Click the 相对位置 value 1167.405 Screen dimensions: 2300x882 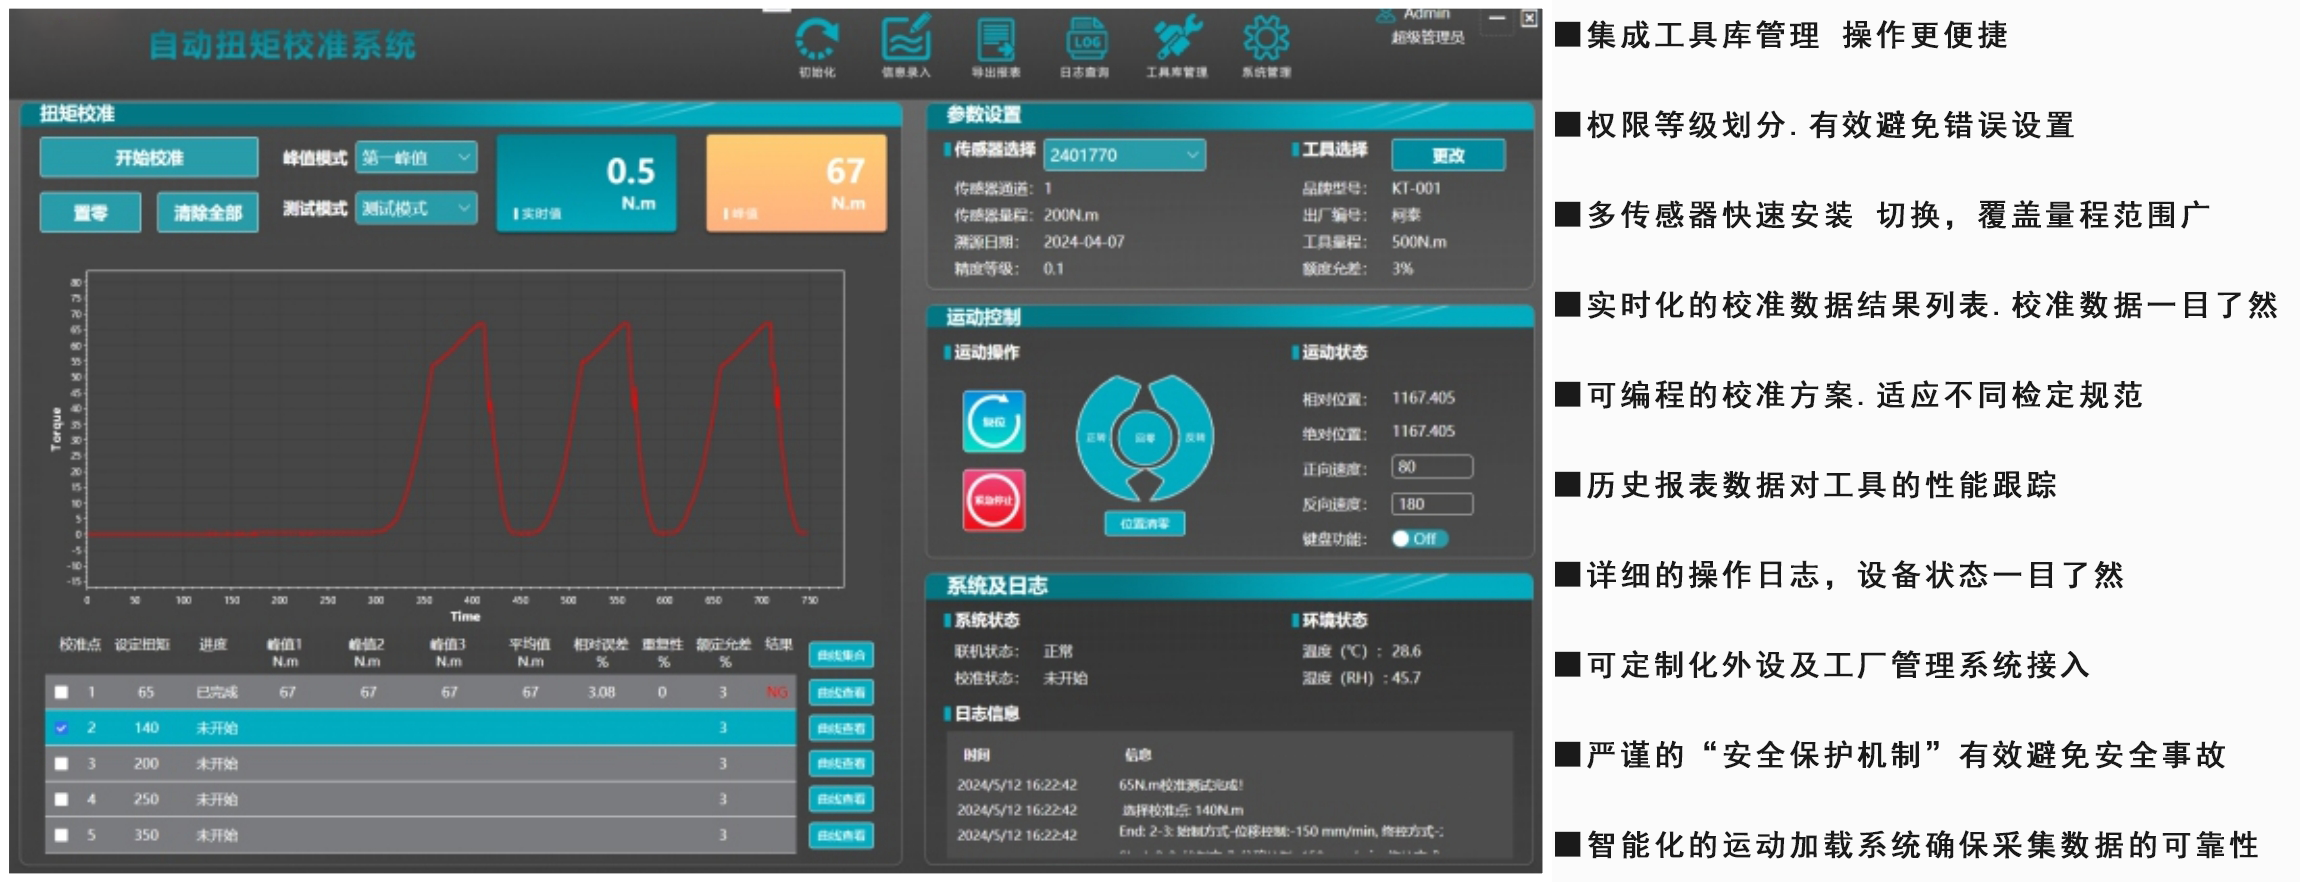point(1423,398)
